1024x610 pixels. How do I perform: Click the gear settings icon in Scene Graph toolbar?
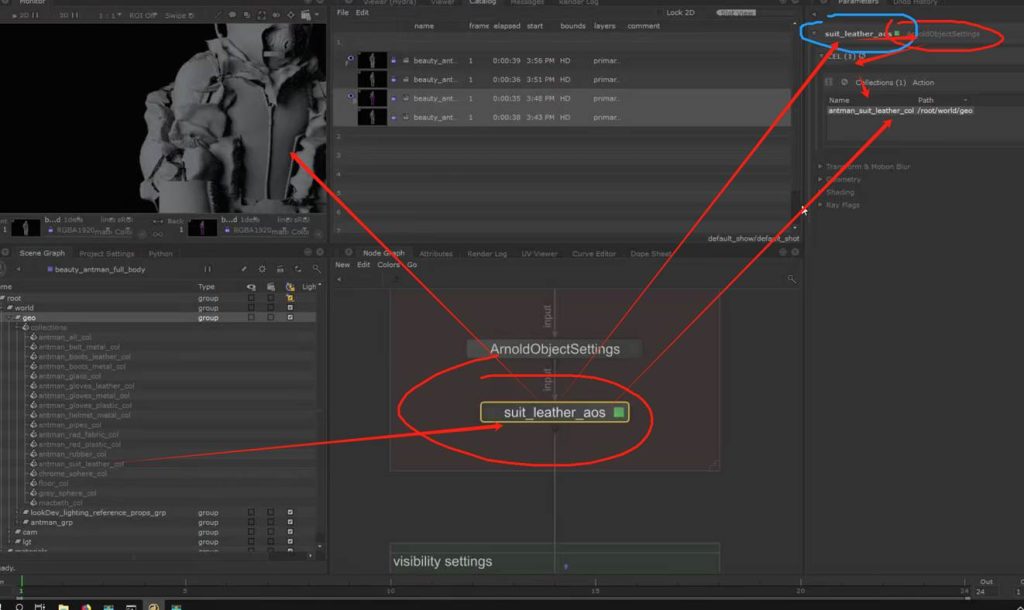point(262,269)
